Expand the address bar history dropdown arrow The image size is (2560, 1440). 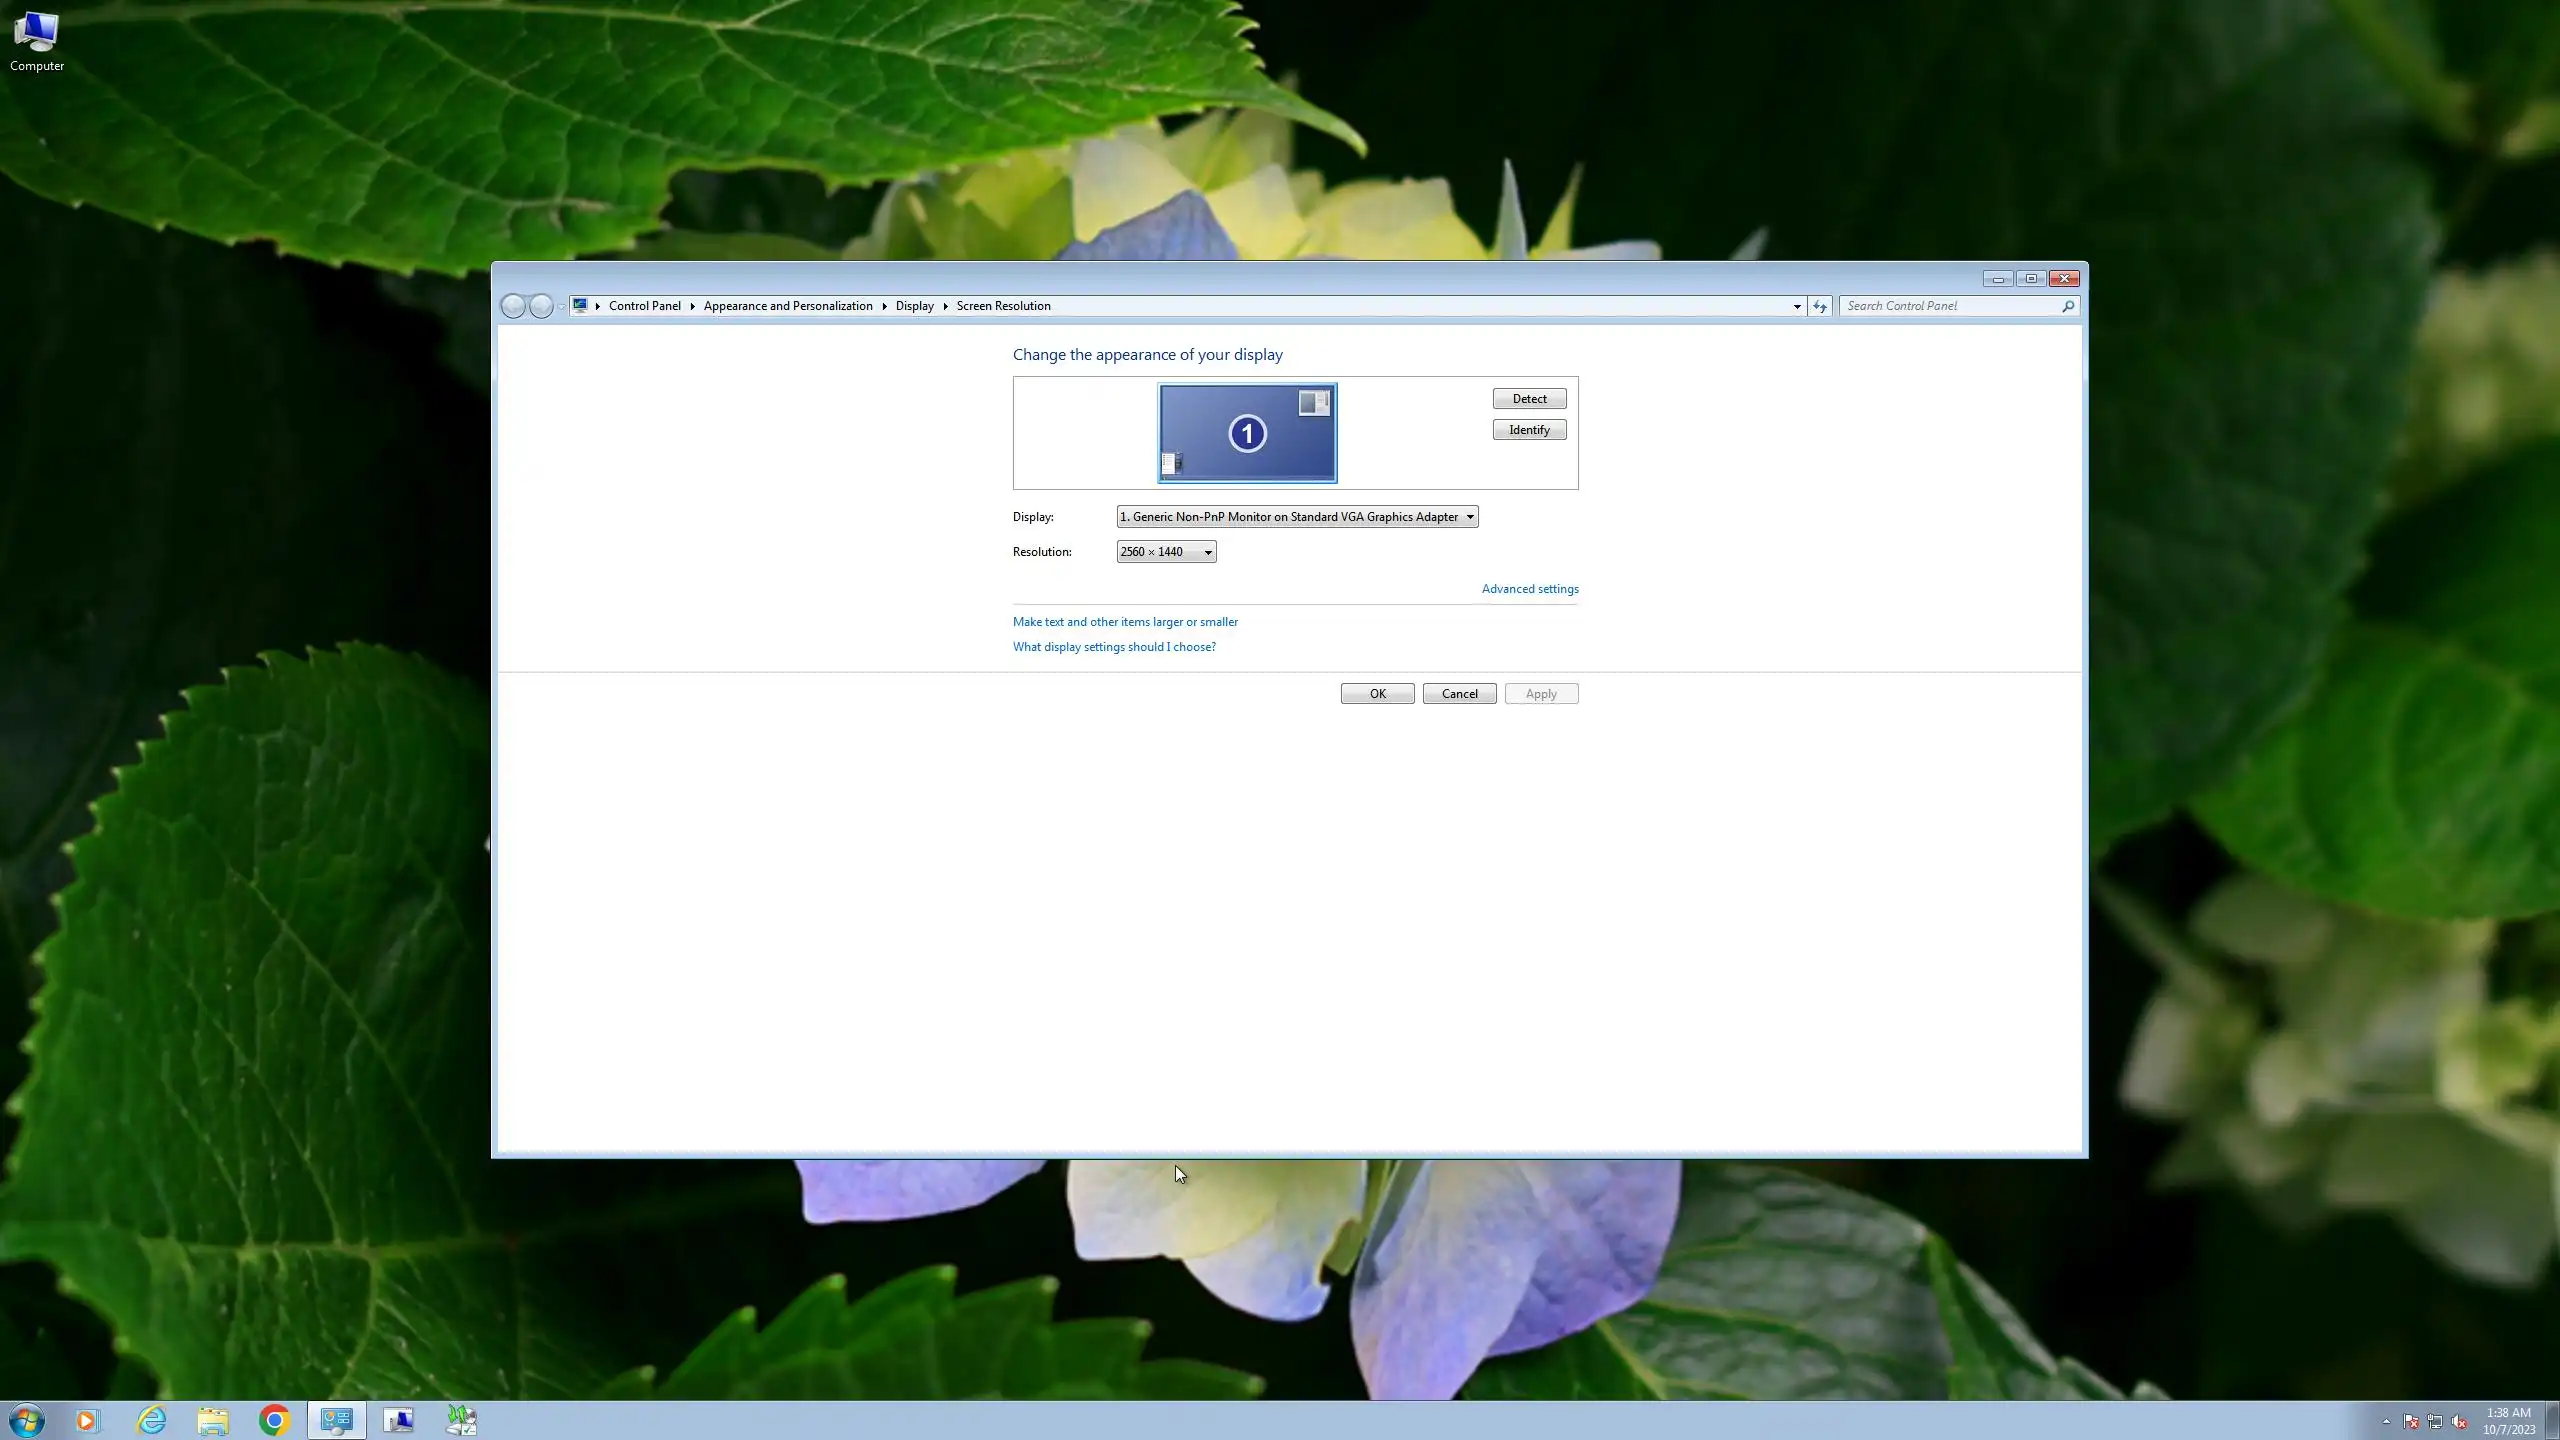pyautogui.click(x=1796, y=306)
